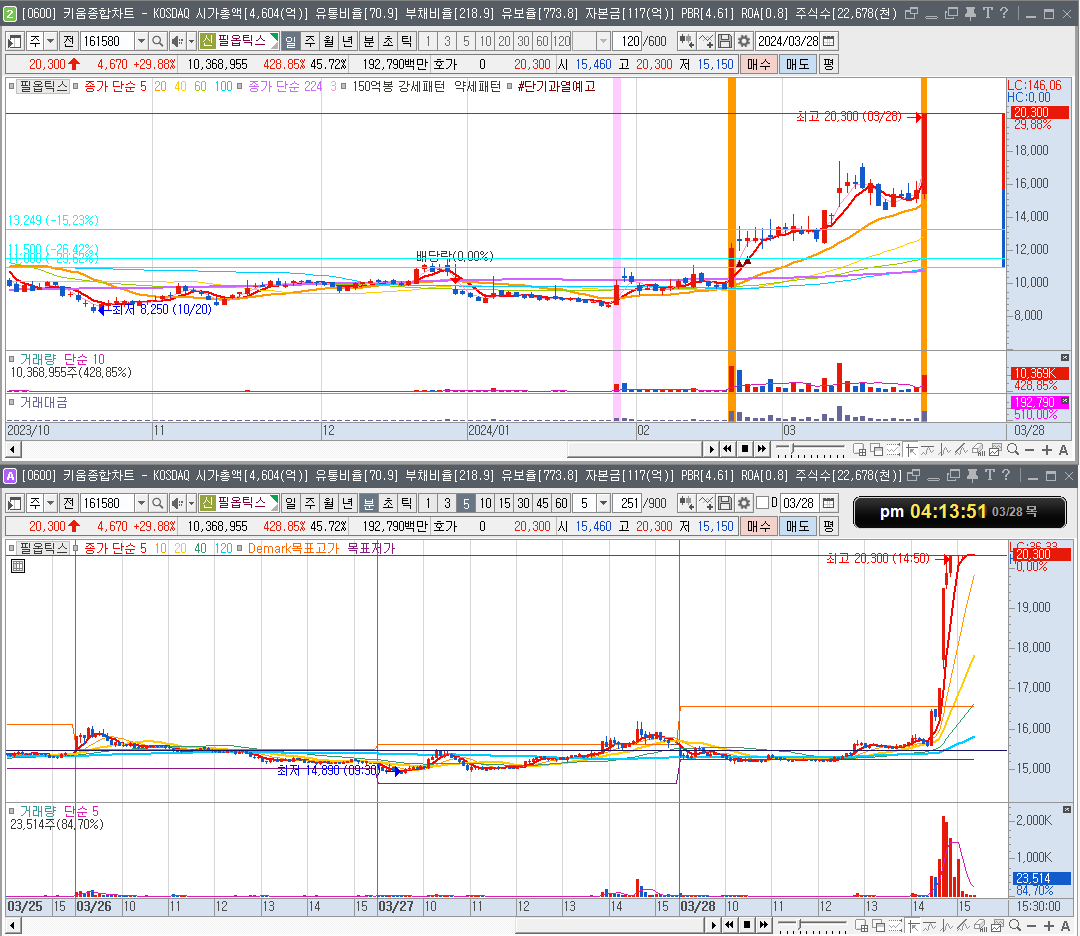Image resolution: width=1080 pixels, height=936 pixels.
Task: Pin the upper window with pushpin icon
Action: point(970,13)
